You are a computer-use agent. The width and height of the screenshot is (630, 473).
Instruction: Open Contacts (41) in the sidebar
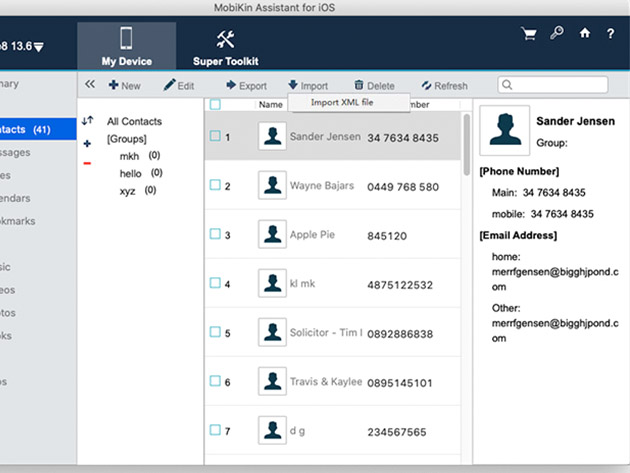(x=38, y=129)
